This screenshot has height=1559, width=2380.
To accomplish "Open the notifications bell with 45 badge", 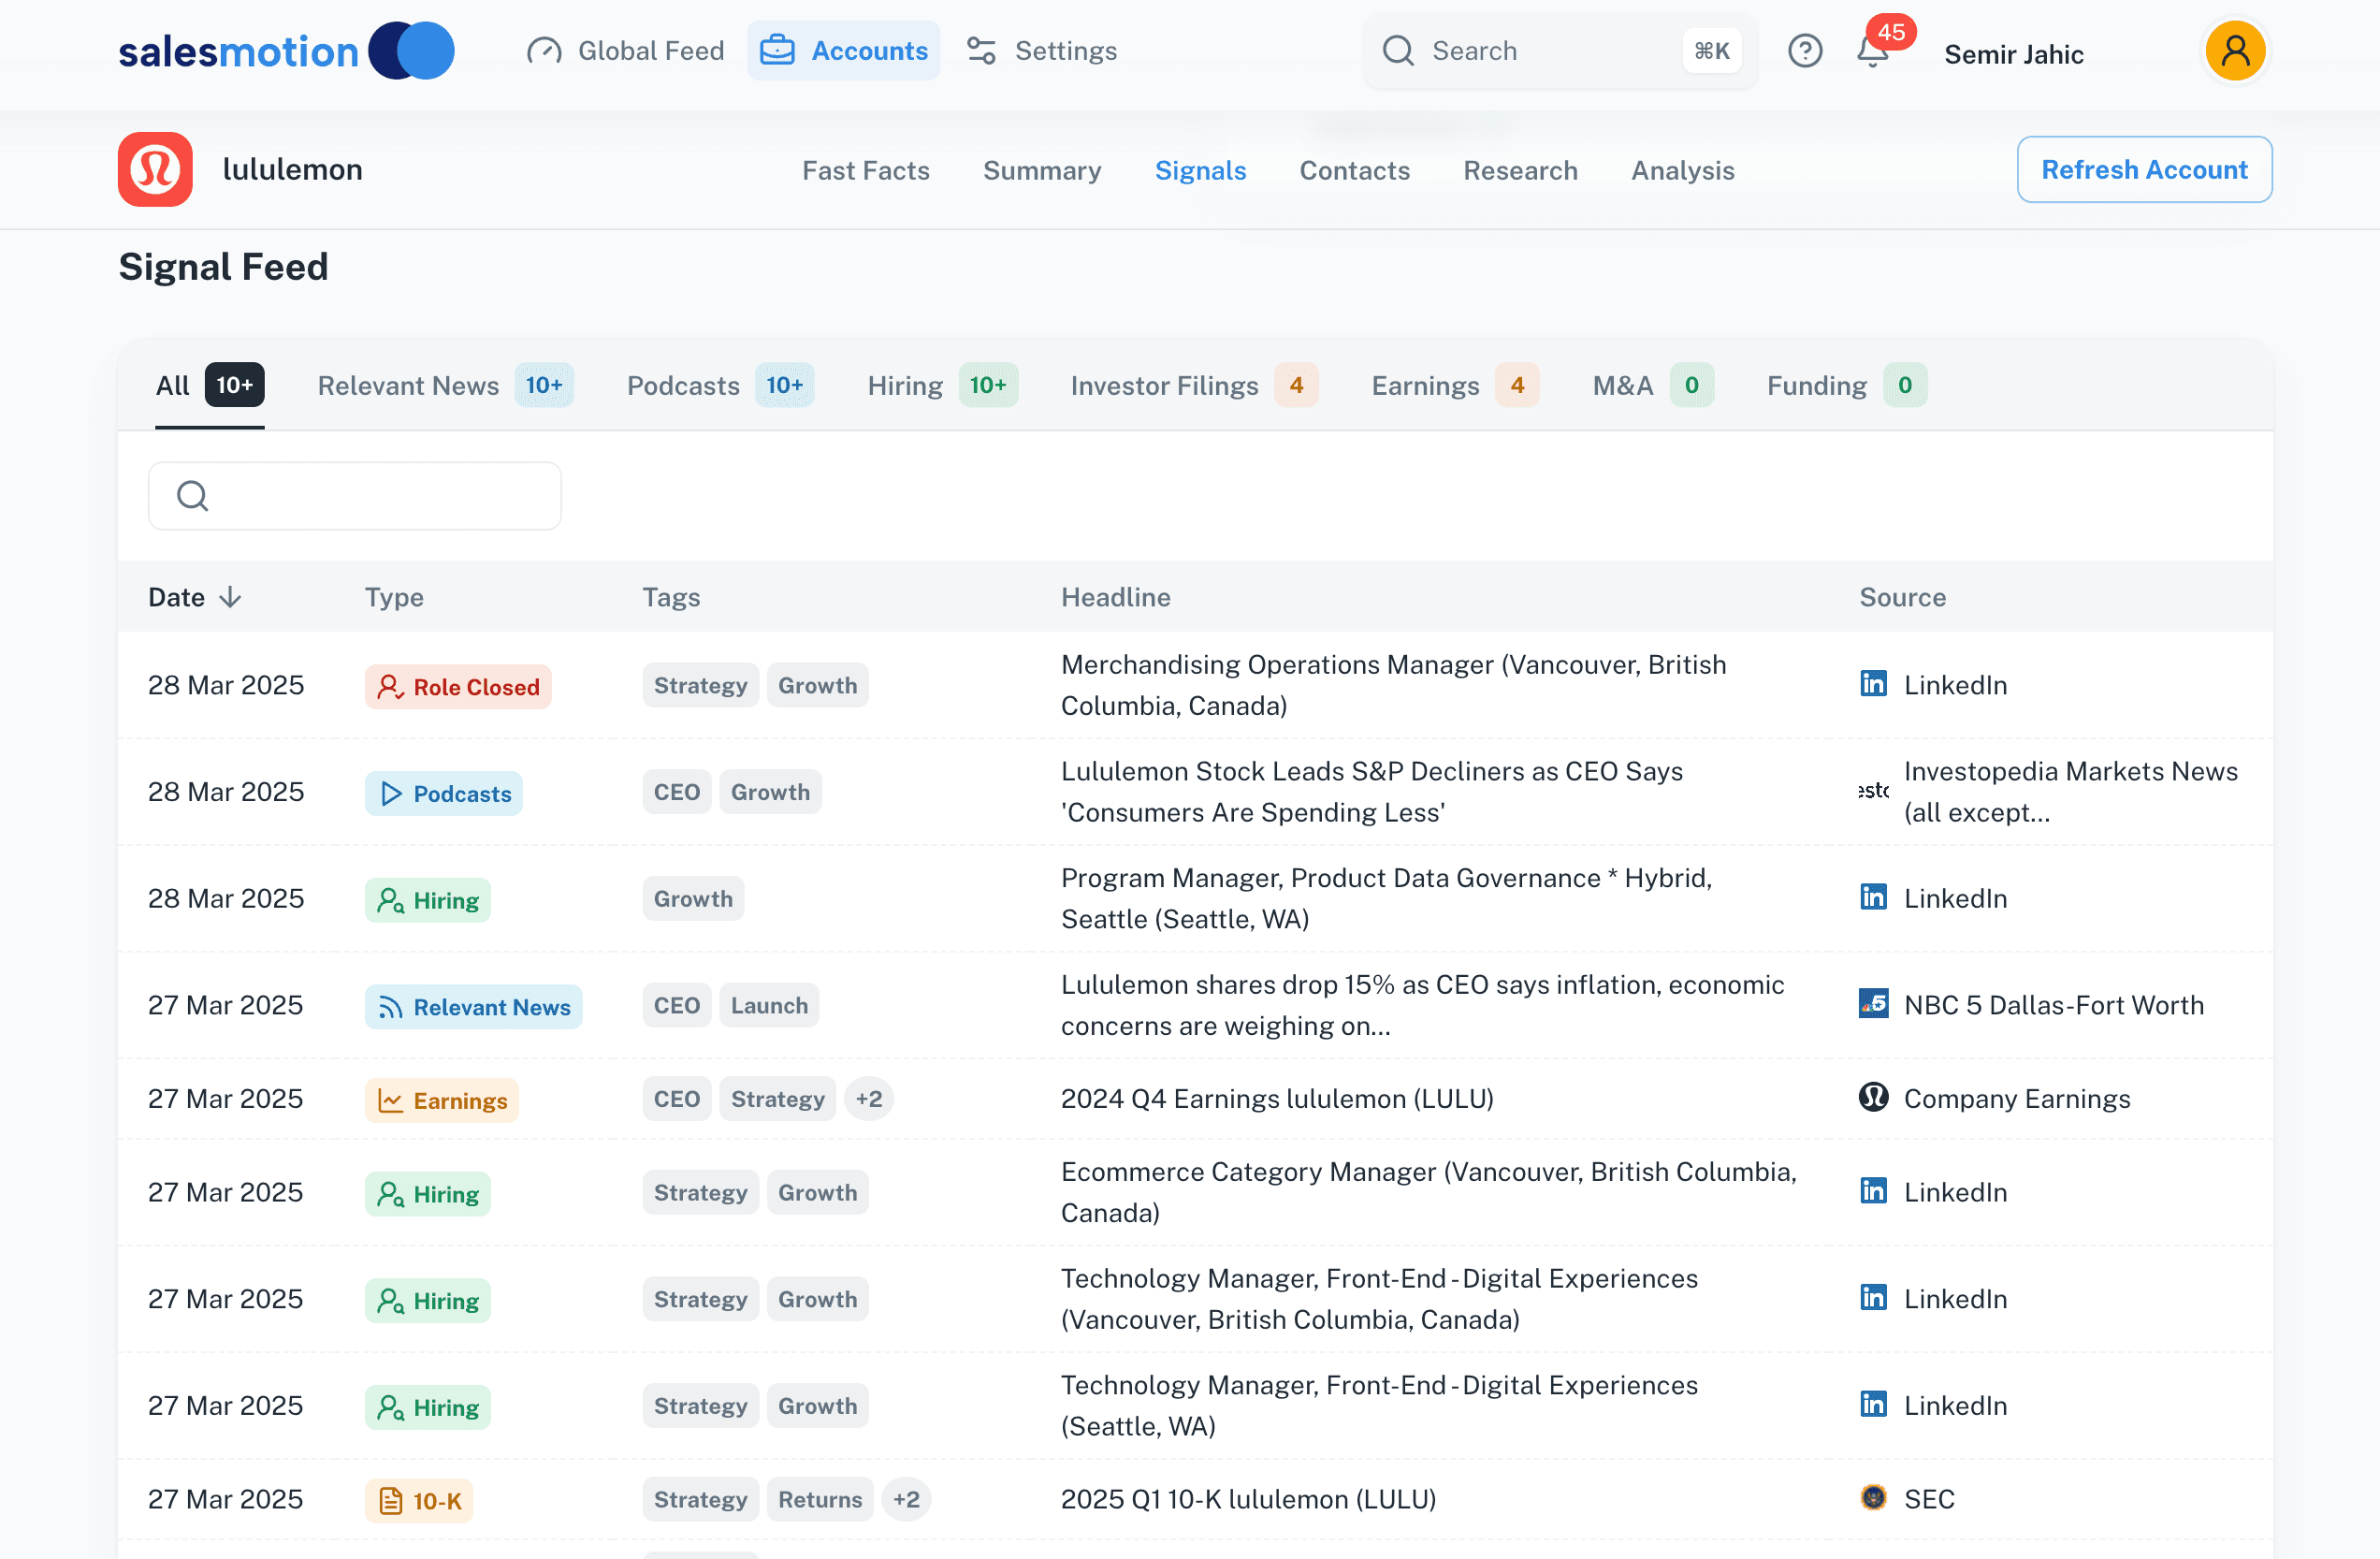I will (x=1873, y=51).
